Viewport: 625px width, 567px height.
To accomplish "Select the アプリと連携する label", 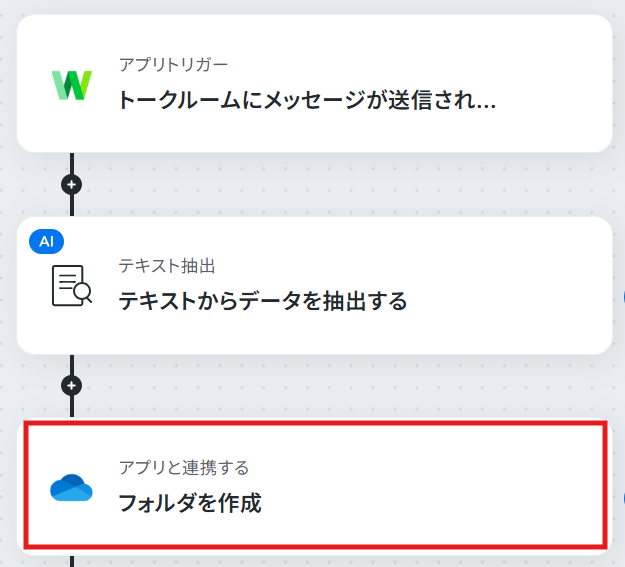I will point(184,467).
